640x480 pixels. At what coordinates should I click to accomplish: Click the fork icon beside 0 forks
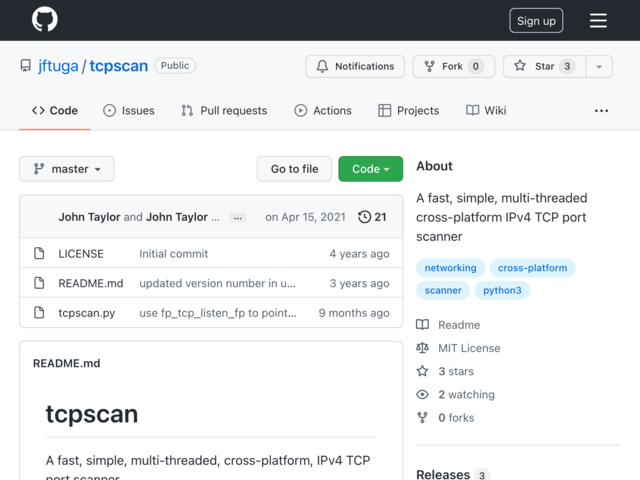(422, 418)
